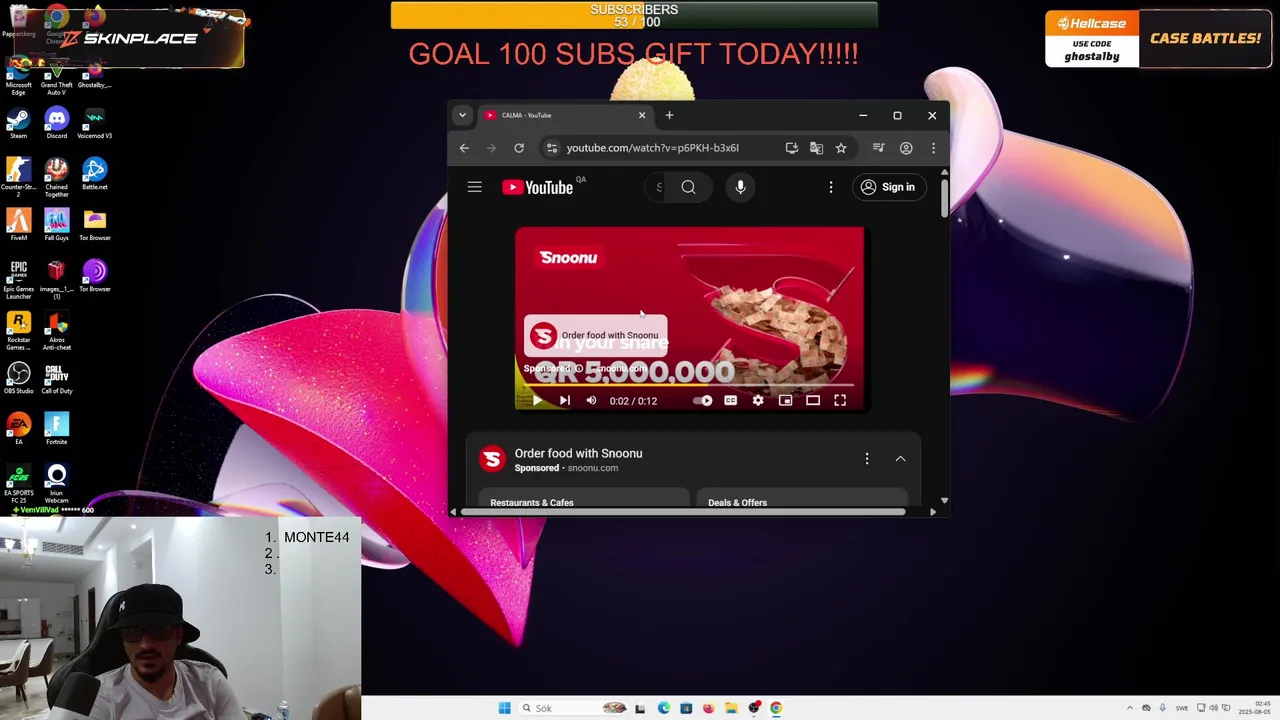Viewport: 1280px width, 720px height.
Task: Select Iriun Webcam desktop icon
Action: 56,484
